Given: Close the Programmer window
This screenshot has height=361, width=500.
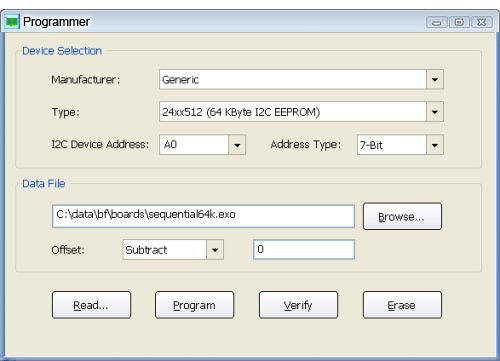Looking at the screenshot, I should point(481,22).
